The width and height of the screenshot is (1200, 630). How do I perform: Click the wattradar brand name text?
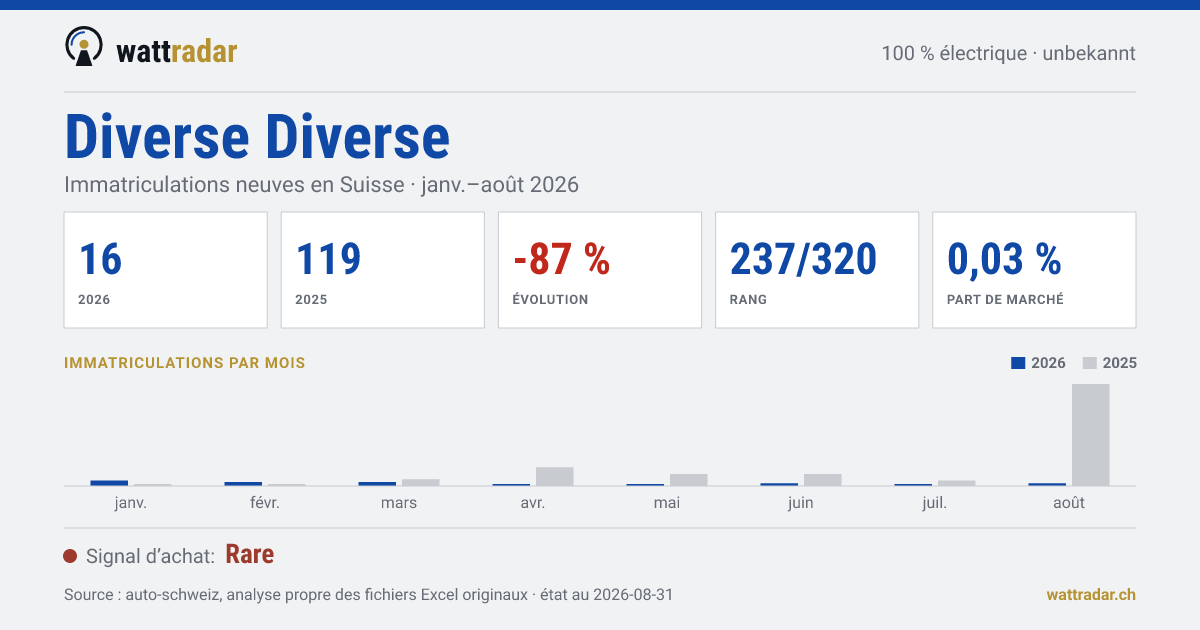tap(177, 52)
